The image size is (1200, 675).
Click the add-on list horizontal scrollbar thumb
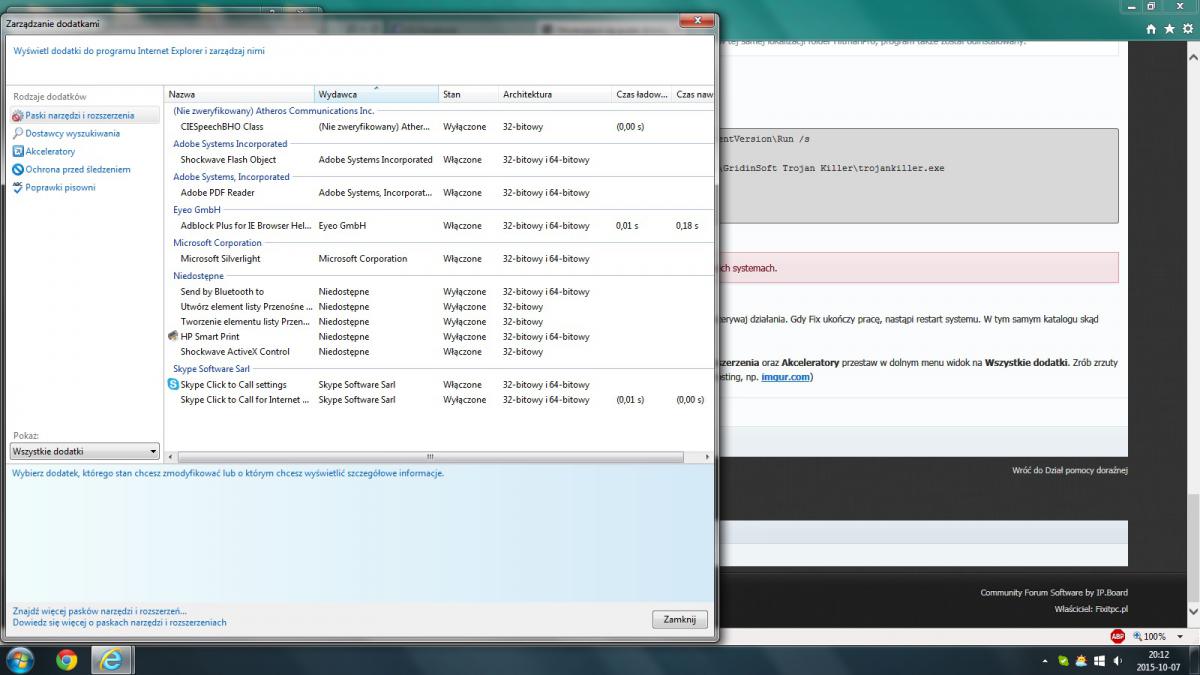(431, 456)
